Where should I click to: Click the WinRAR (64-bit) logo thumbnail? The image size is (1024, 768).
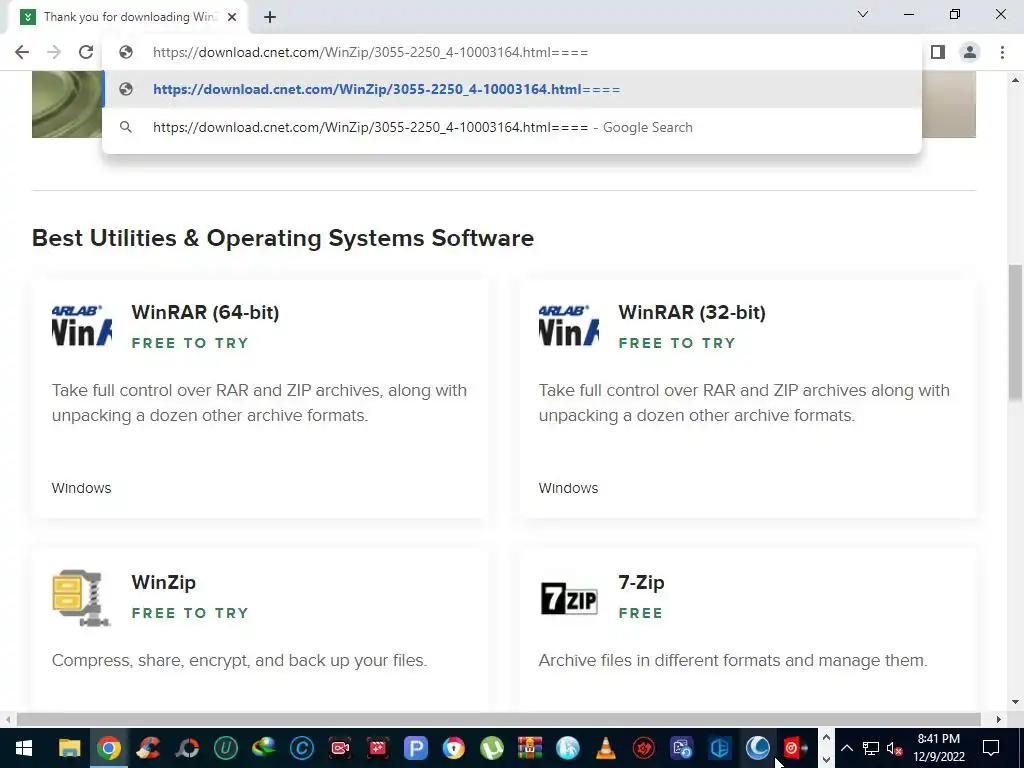pyautogui.click(x=82, y=325)
